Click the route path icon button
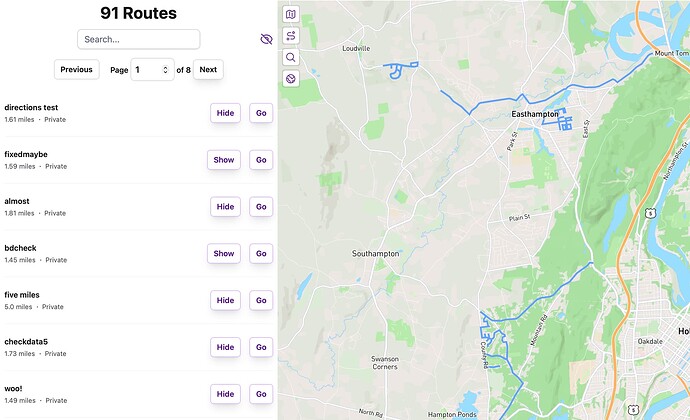Viewport: 690px width, 420px height. [290, 36]
